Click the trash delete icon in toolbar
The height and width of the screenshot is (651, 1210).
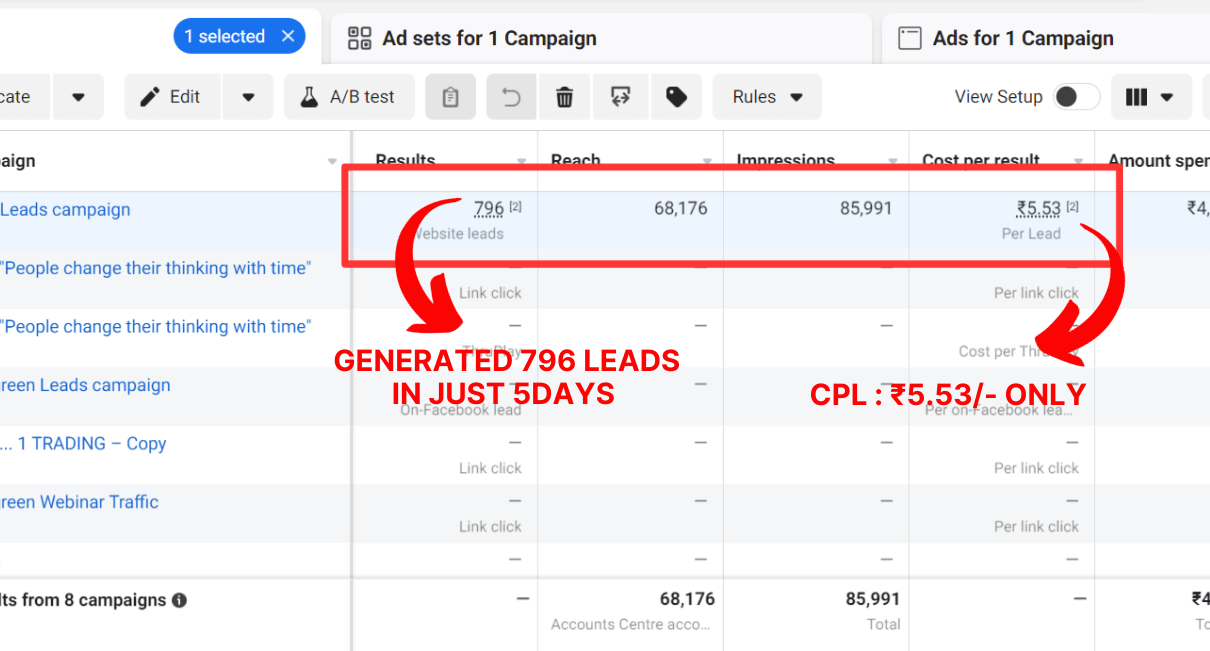tap(565, 97)
